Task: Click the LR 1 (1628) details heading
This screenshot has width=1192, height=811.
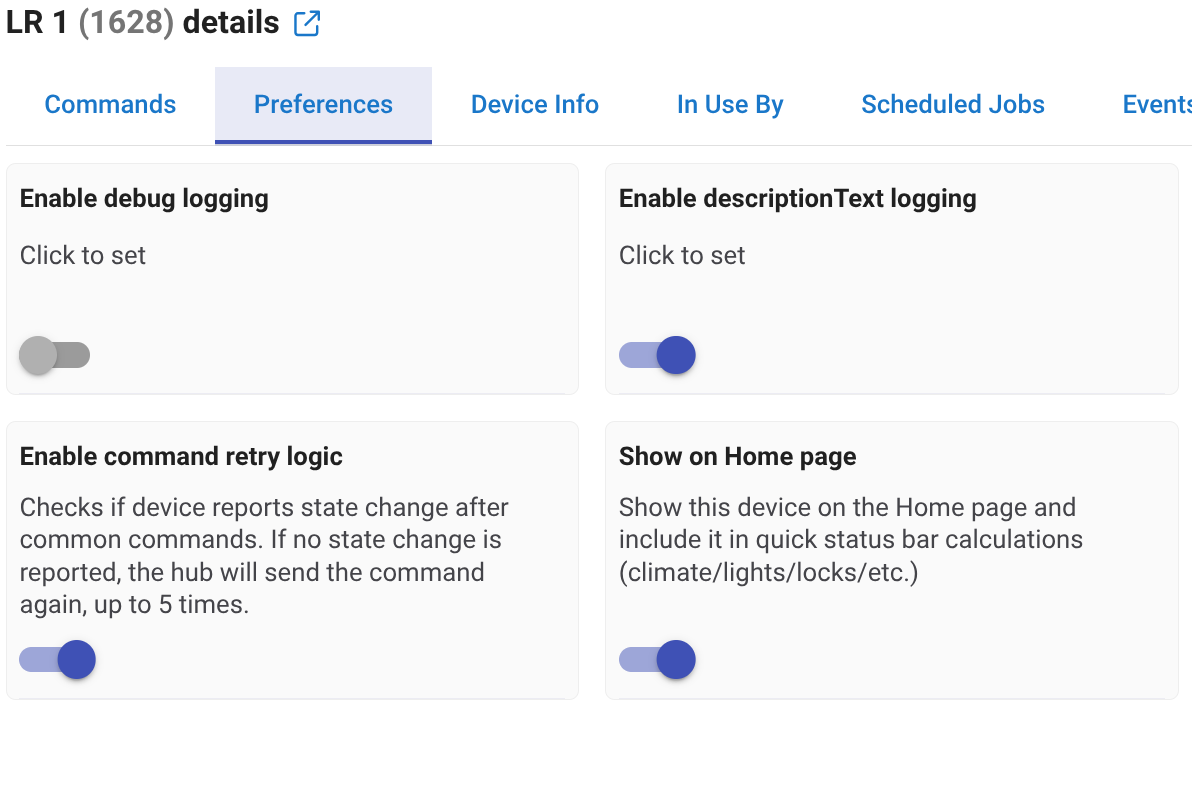Action: coord(142,22)
